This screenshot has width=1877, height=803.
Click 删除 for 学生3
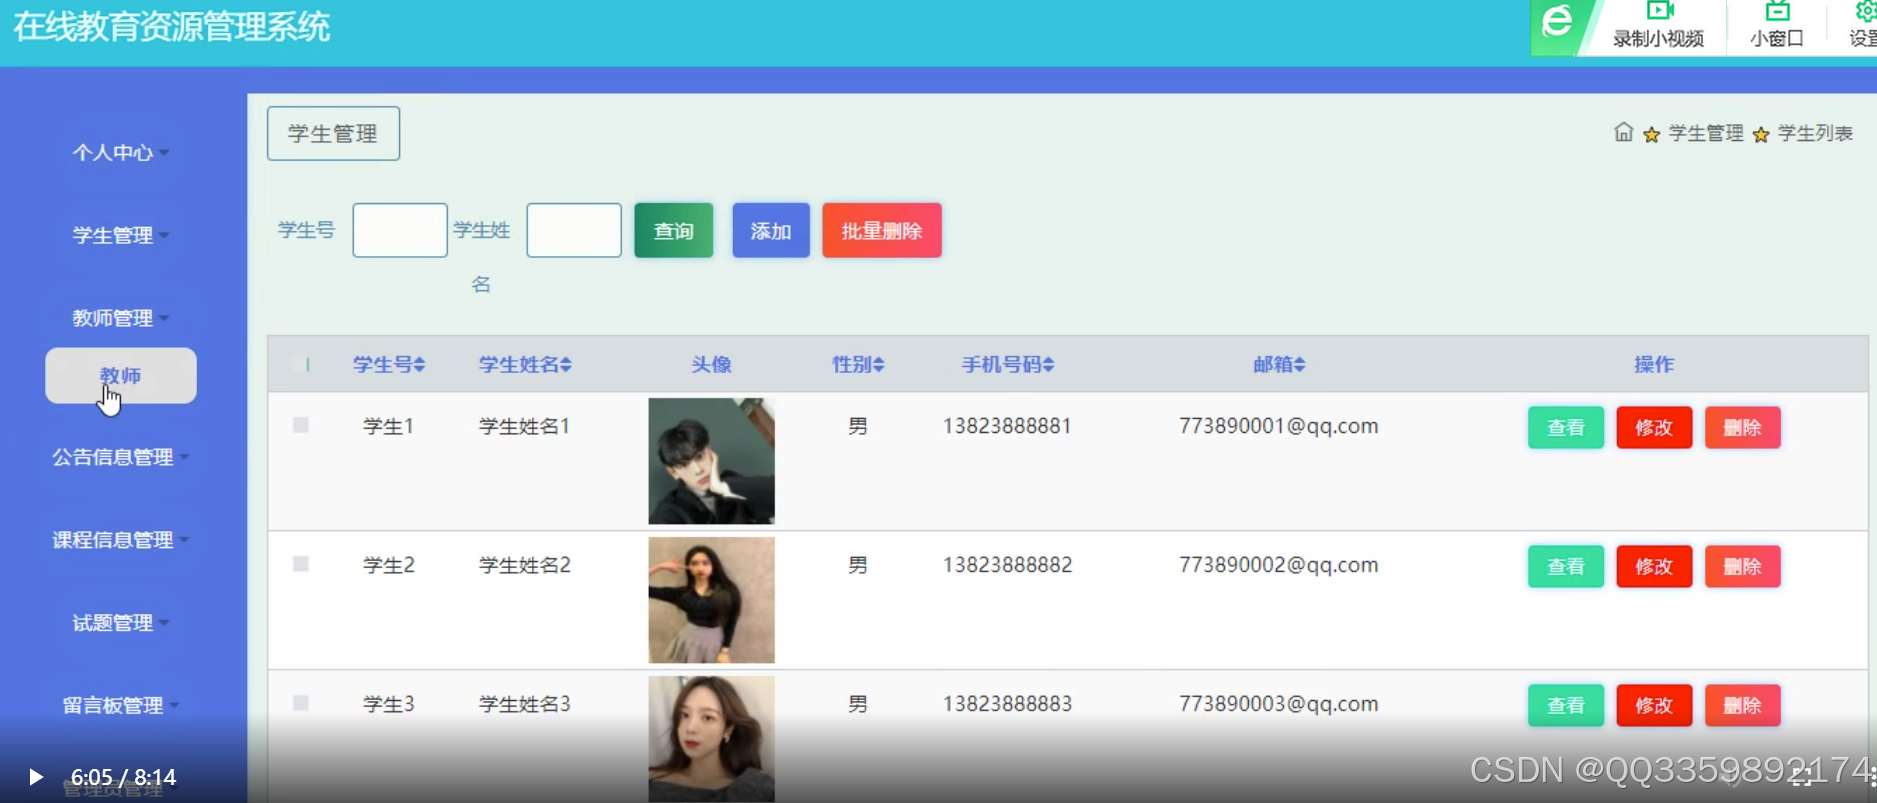point(1743,706)
